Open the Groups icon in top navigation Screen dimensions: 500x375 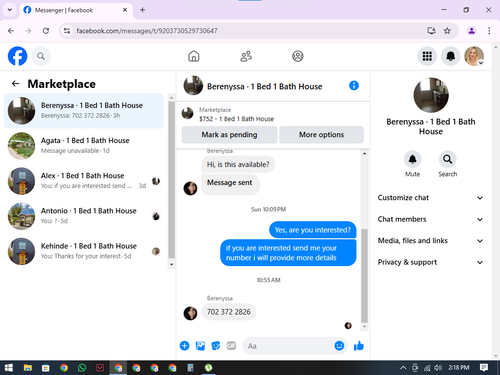(298, 56)
